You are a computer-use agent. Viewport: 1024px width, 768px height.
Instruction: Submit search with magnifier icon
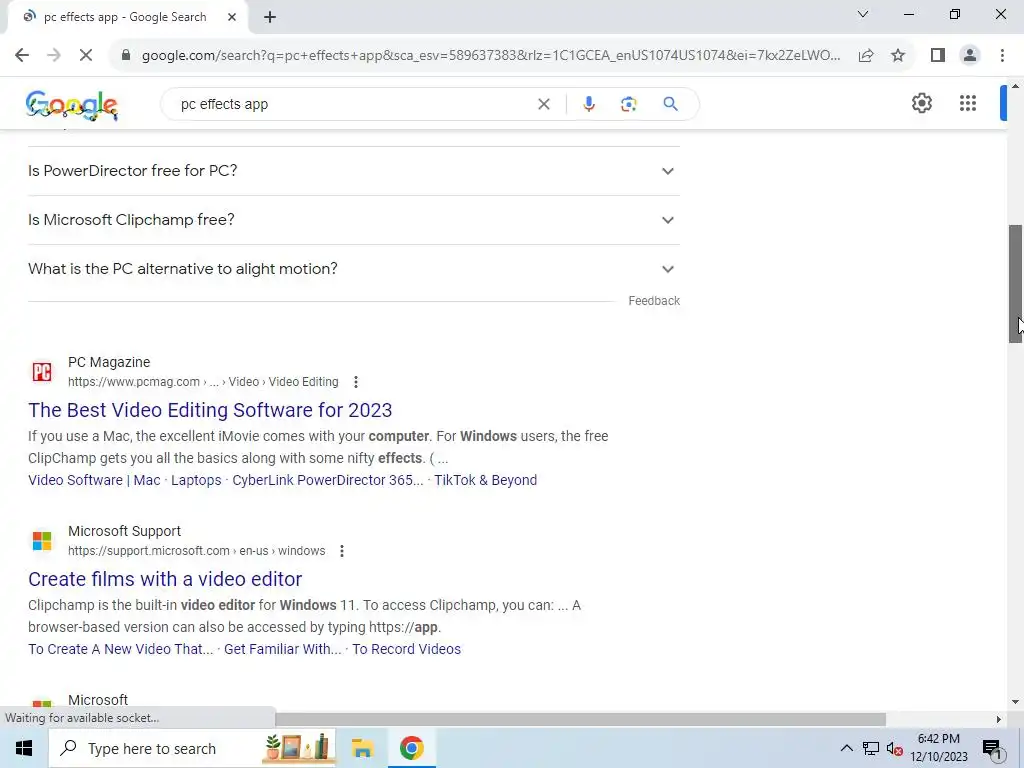pos(670,104)
